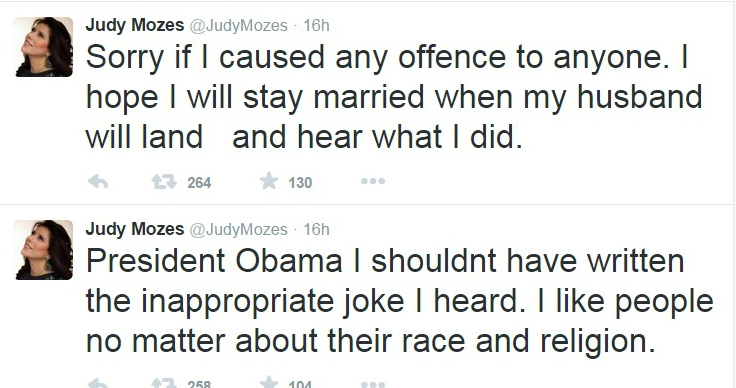Favorite the apology tweet with 130 stars
Viewport: 736px width, 388px height.
coord(269,181)
